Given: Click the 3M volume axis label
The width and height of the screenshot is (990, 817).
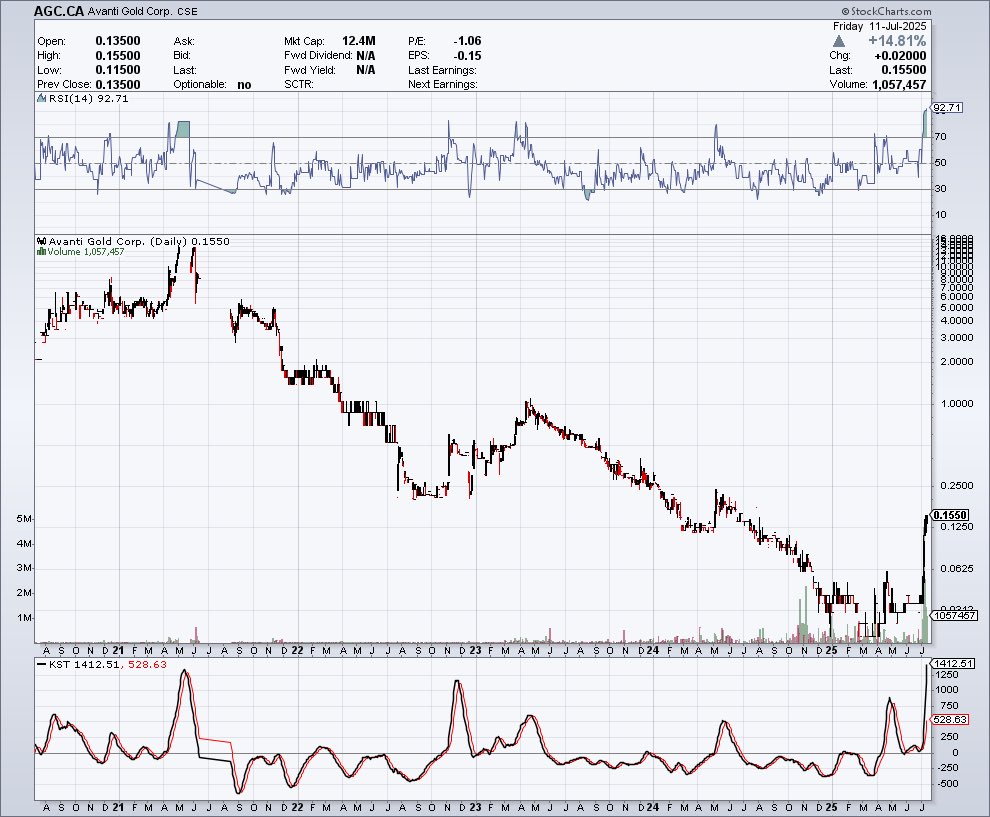Looking at the screenshot, I should tap(24, 568).
